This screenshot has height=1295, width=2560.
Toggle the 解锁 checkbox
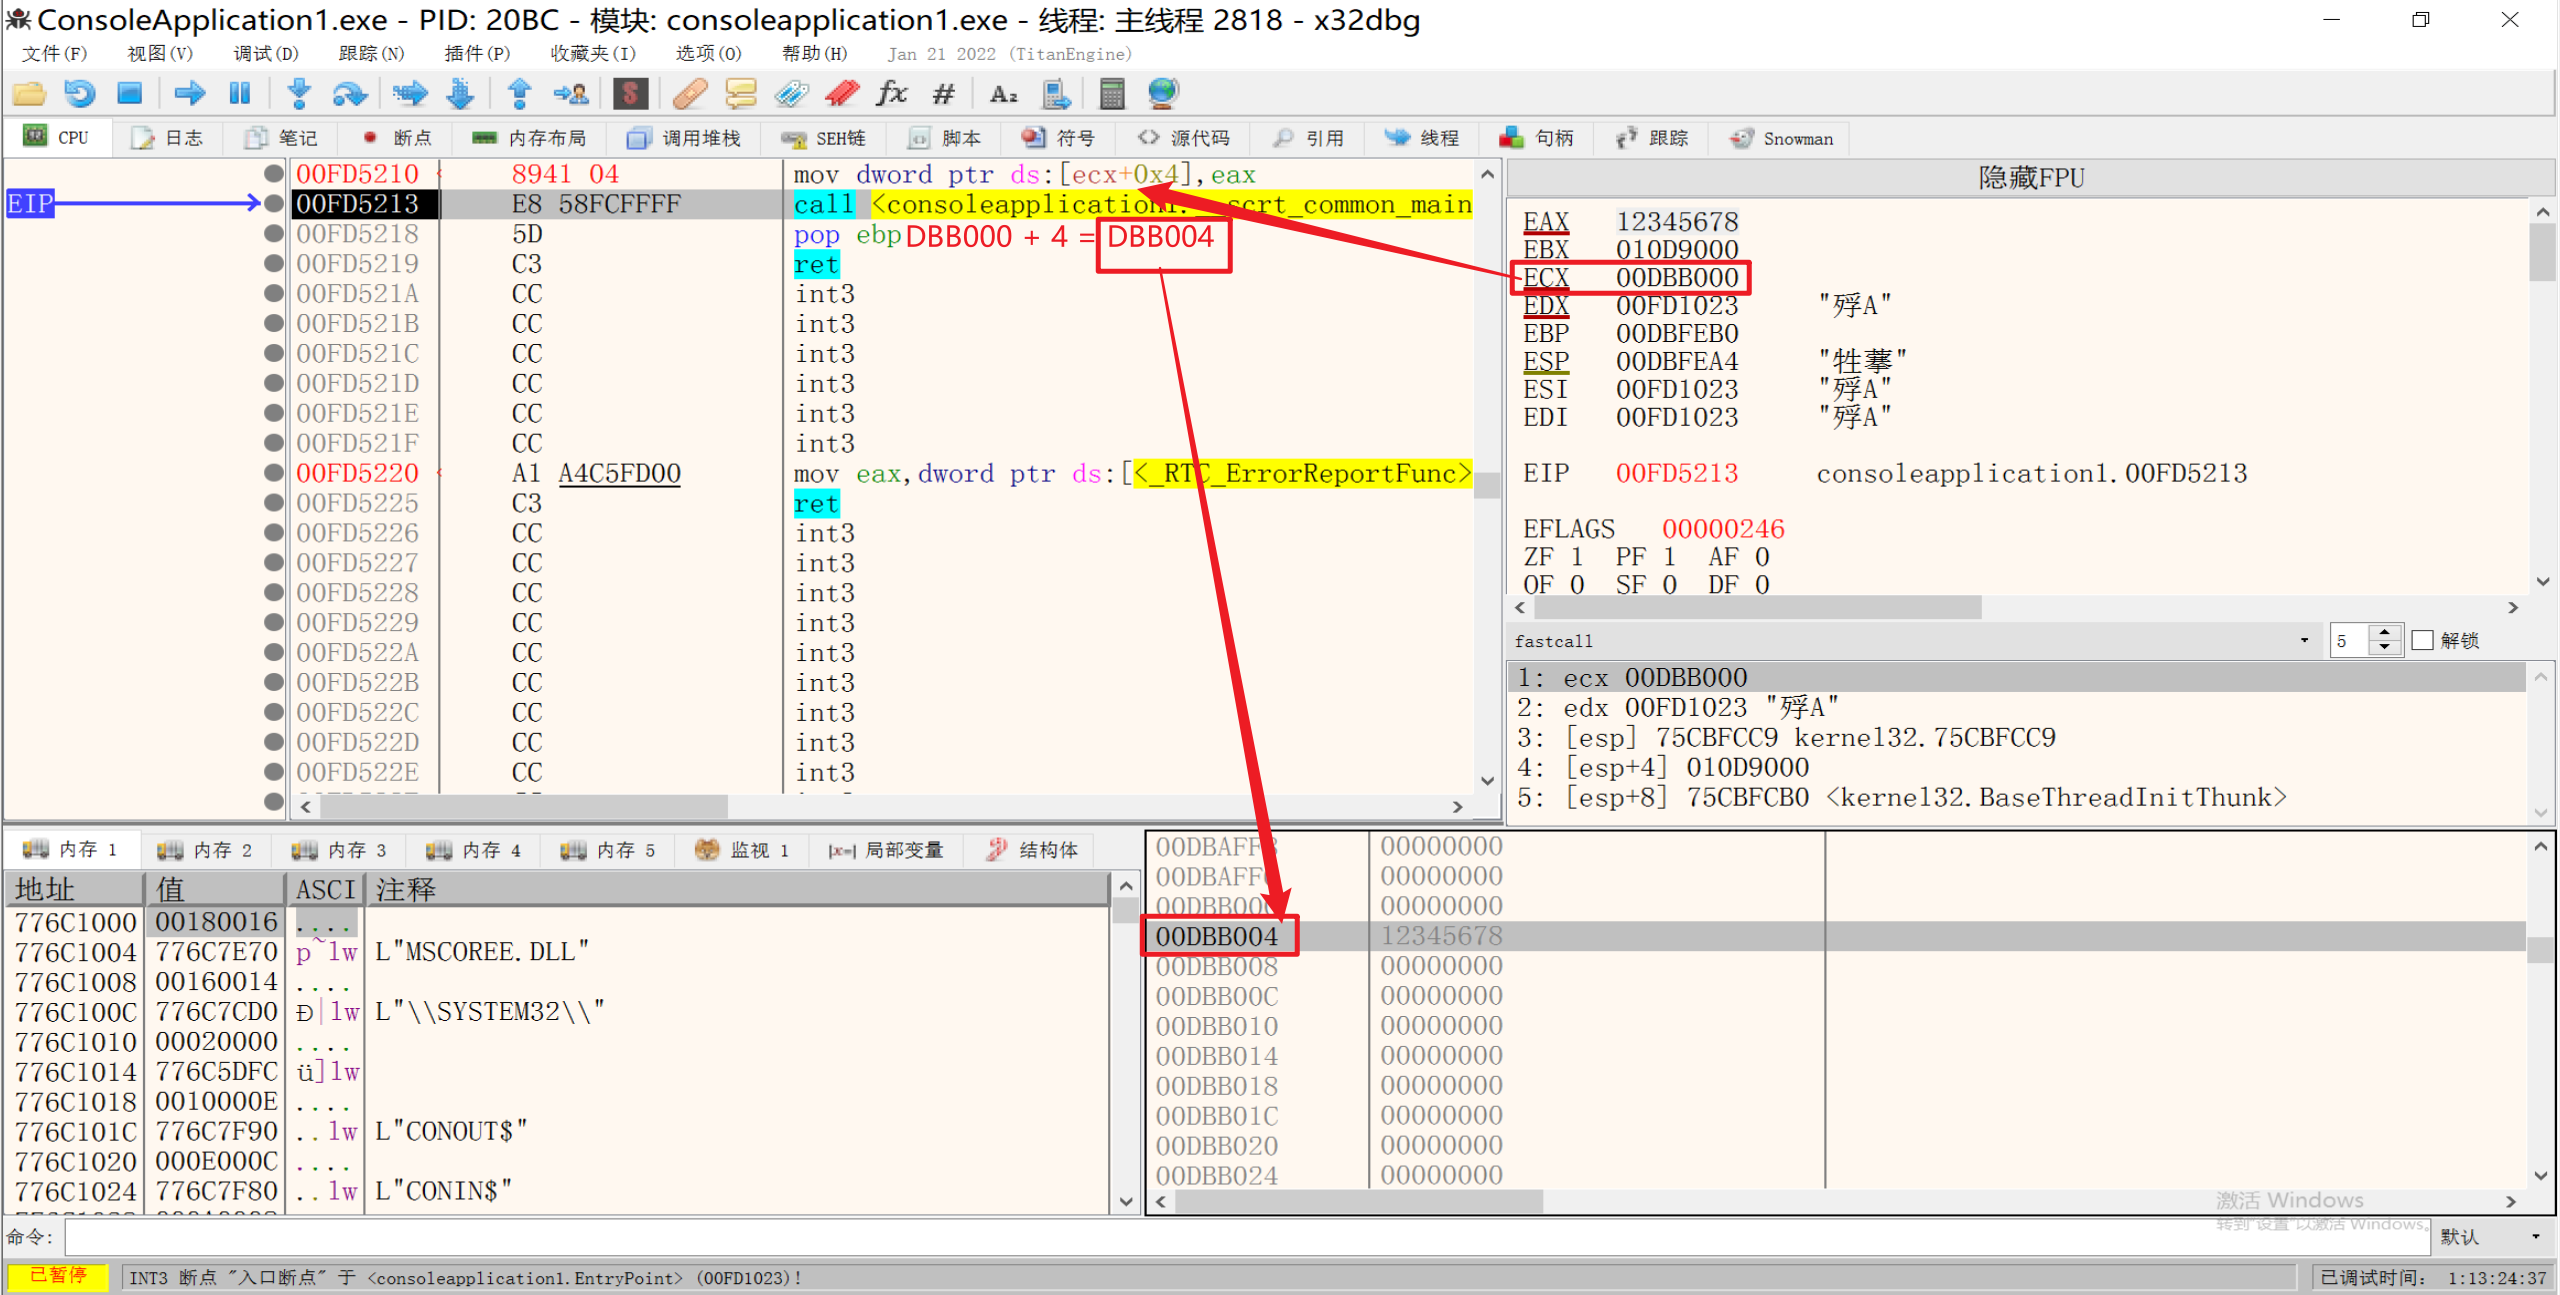tap(2423, 640)
